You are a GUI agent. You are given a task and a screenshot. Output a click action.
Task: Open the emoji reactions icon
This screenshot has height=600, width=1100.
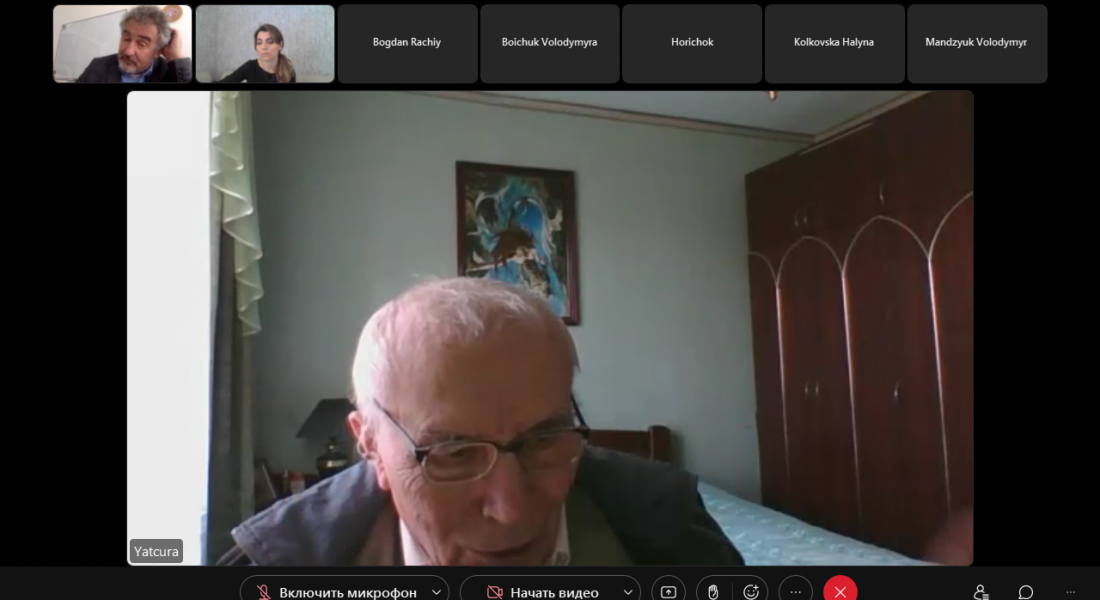coord(751,591)
